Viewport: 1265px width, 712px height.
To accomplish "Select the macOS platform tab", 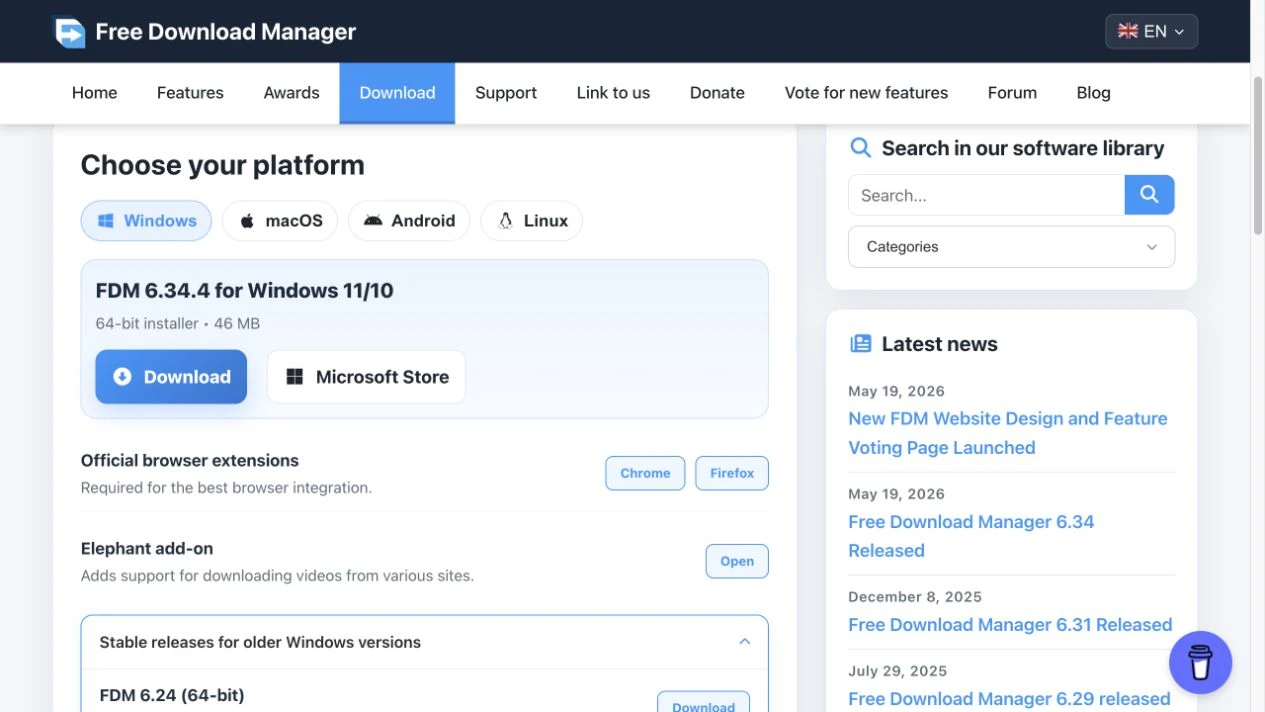I will tap(280, 221).
